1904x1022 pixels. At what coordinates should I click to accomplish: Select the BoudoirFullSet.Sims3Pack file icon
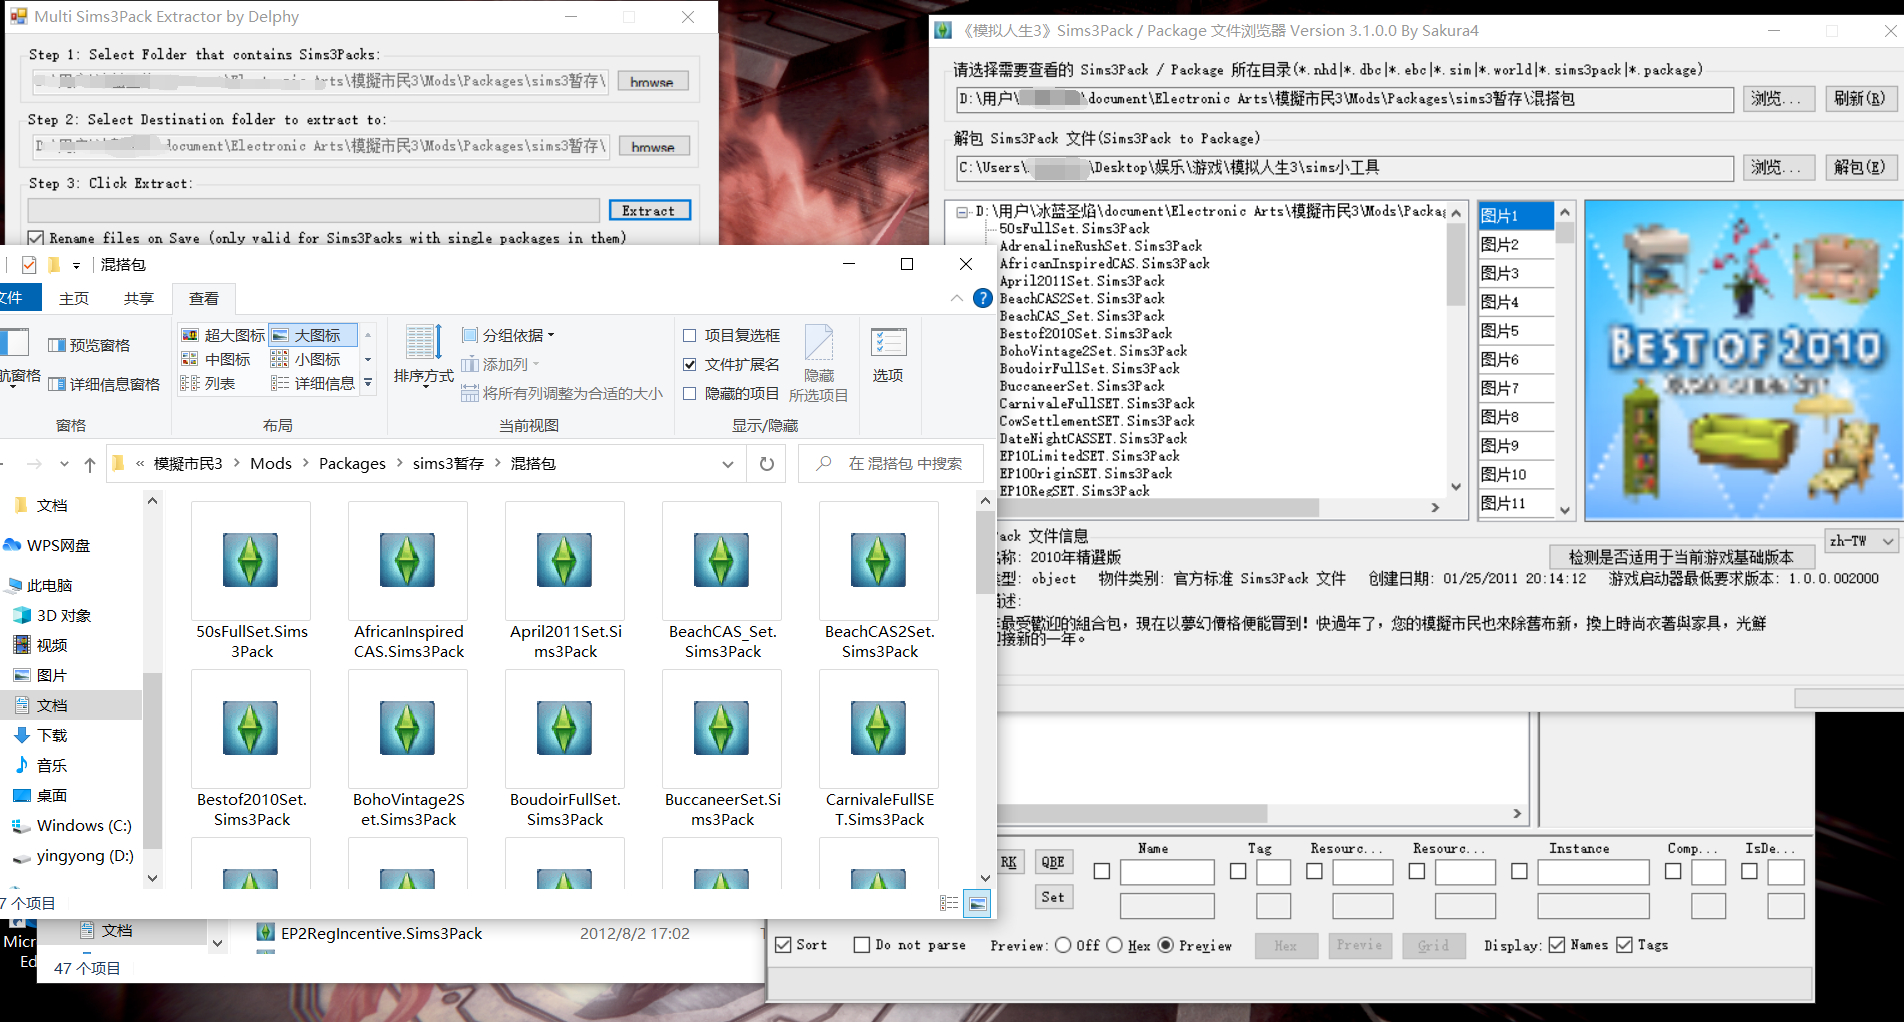coord(565,728)
